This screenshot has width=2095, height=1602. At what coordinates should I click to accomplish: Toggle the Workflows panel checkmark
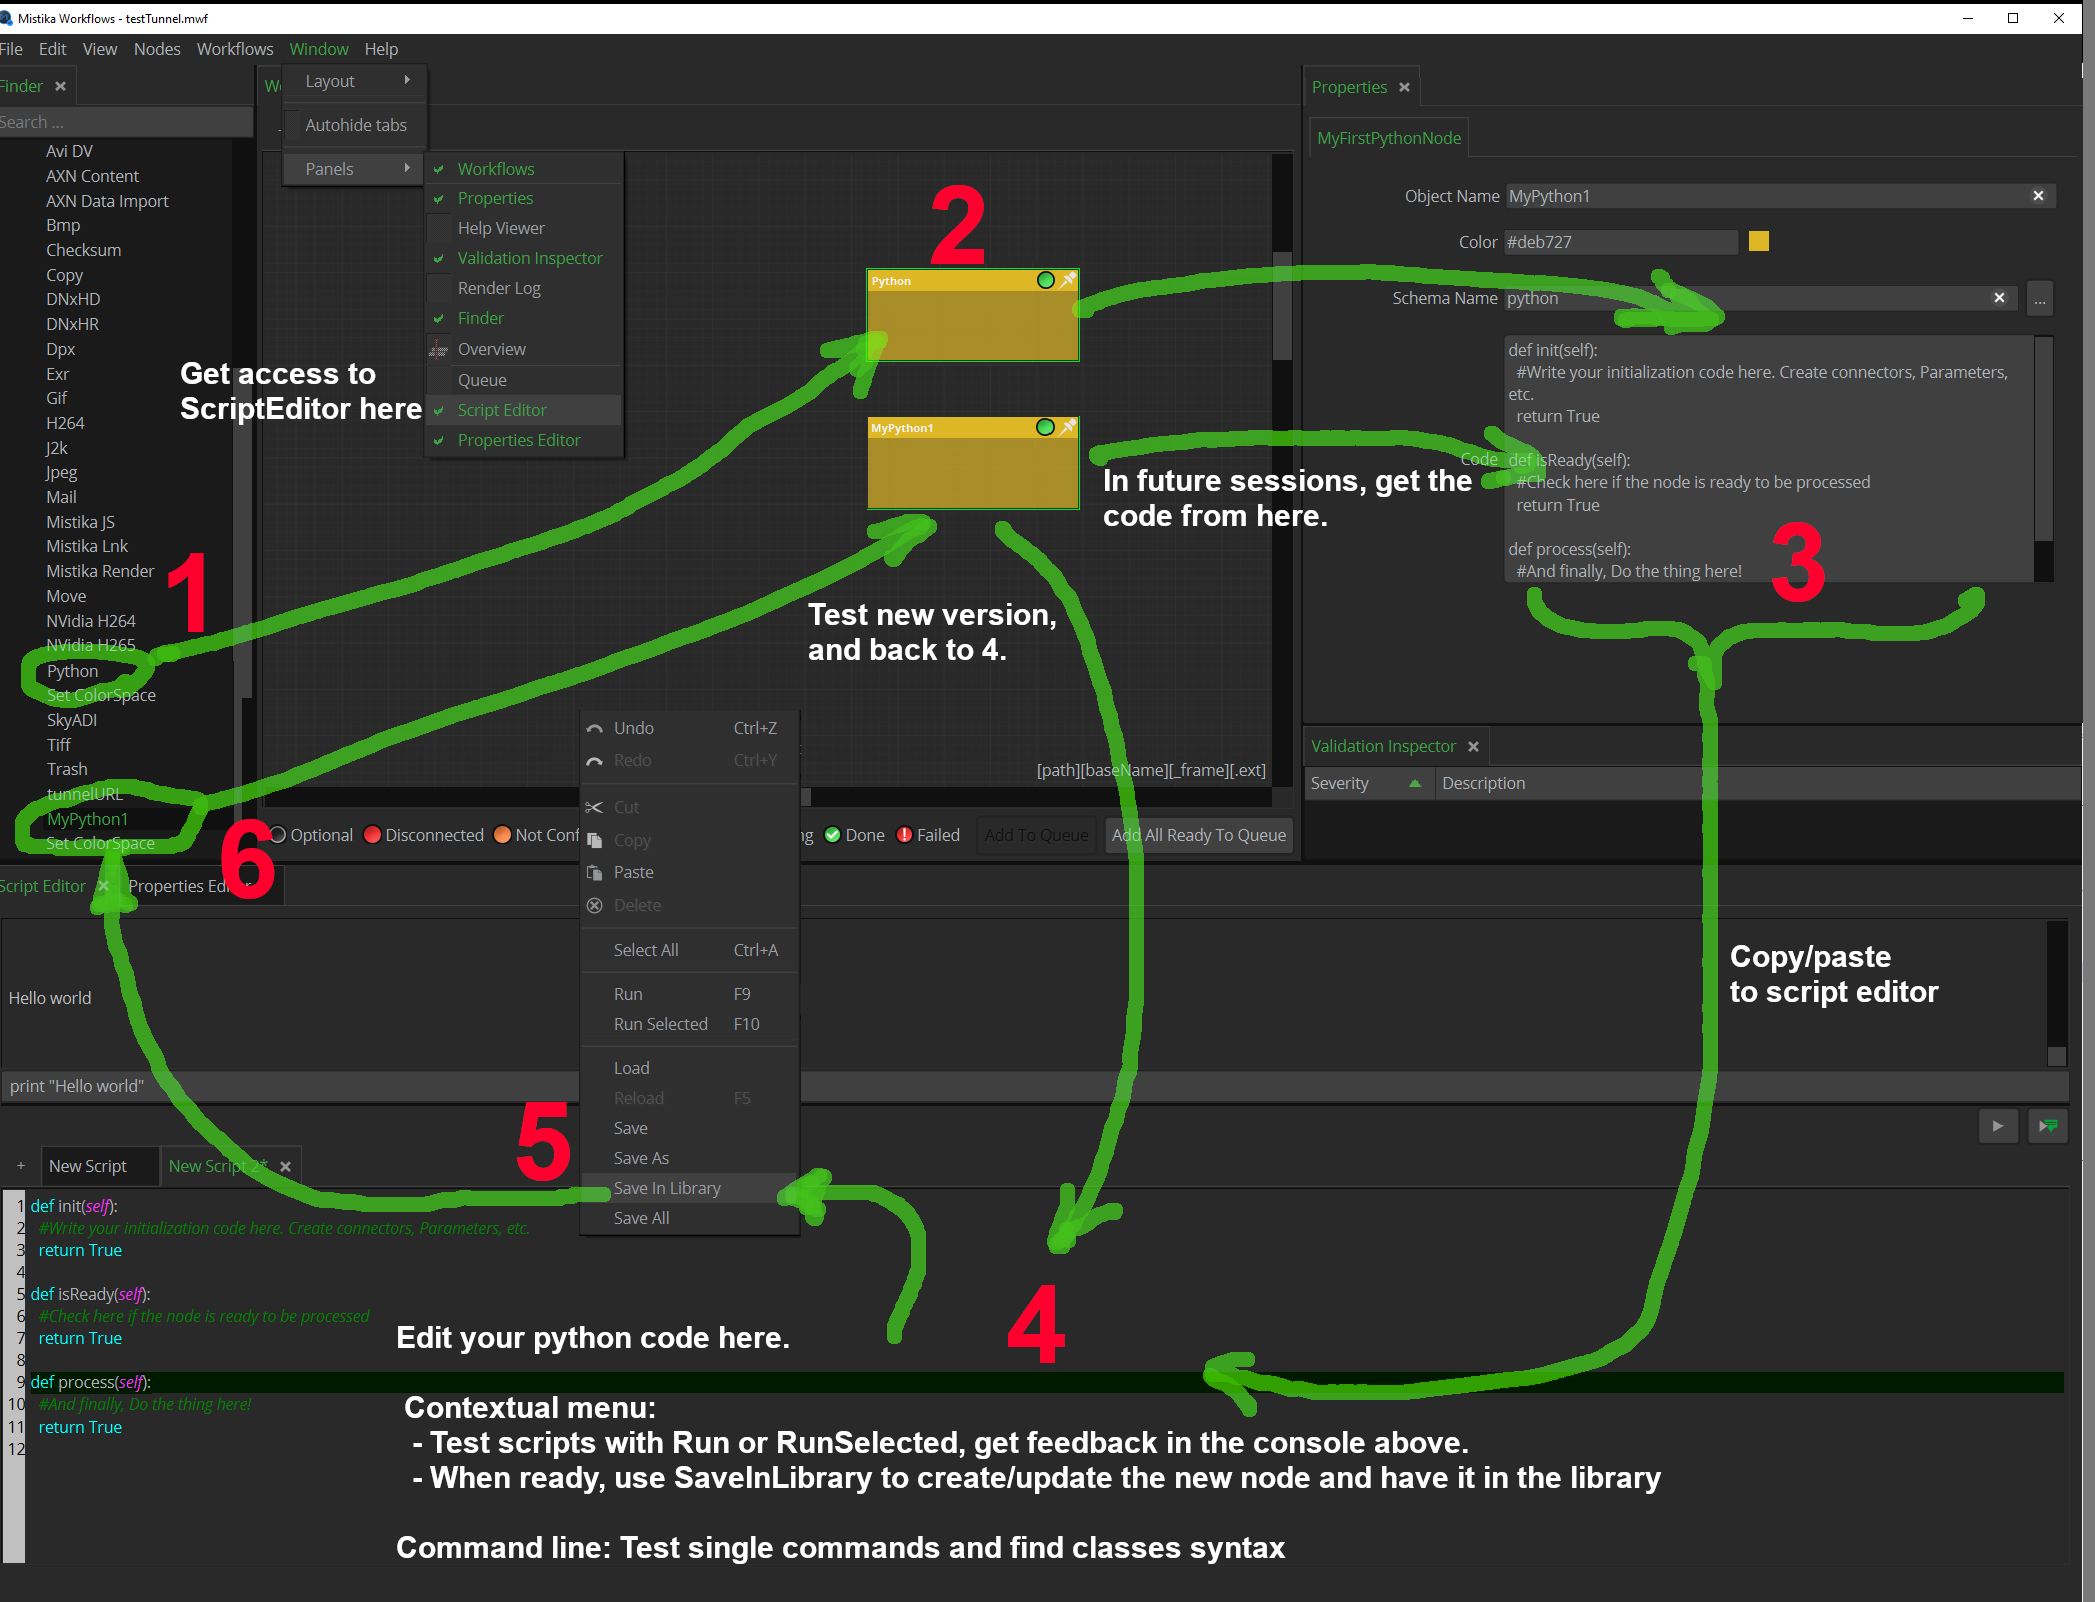(x=438, y=169)
